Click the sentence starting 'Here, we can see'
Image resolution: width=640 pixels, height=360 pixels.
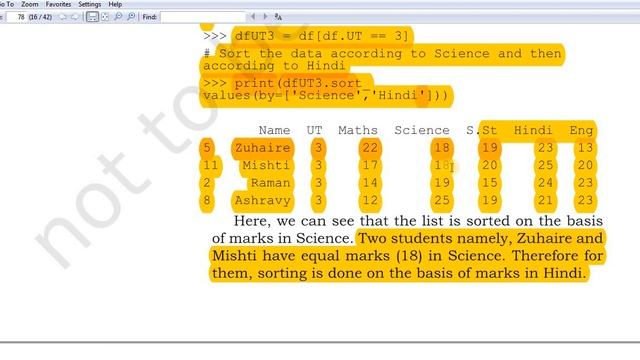418,221
